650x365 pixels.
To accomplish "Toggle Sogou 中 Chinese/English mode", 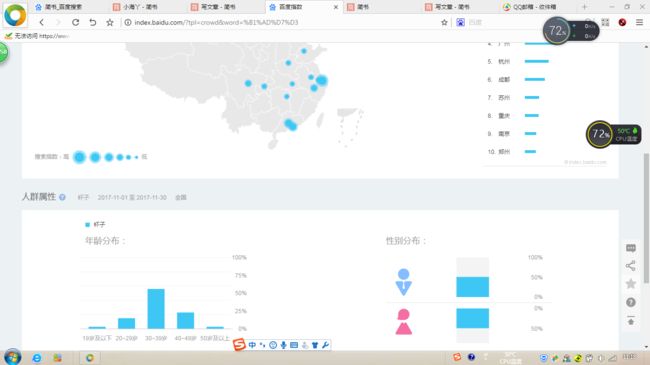I will [252, 345].
